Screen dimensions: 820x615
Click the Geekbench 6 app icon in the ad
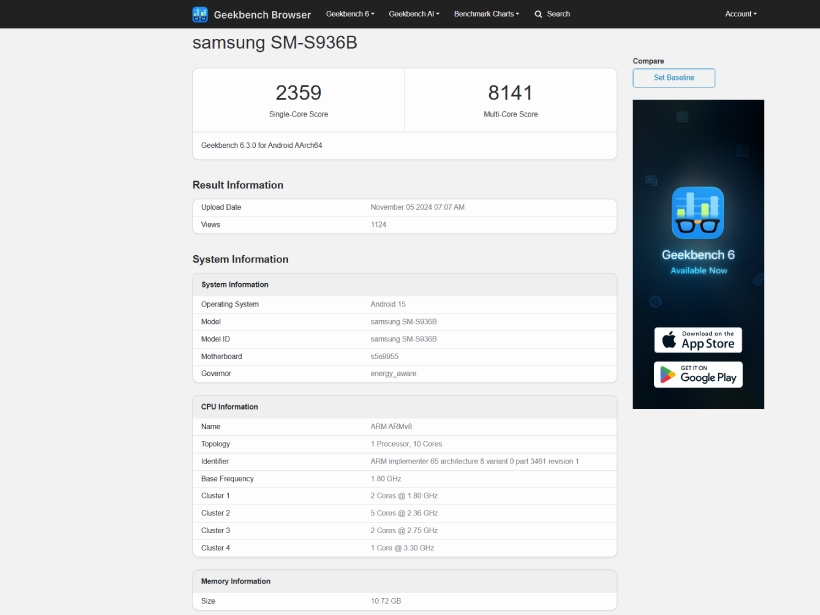click(x=698, y=212)
